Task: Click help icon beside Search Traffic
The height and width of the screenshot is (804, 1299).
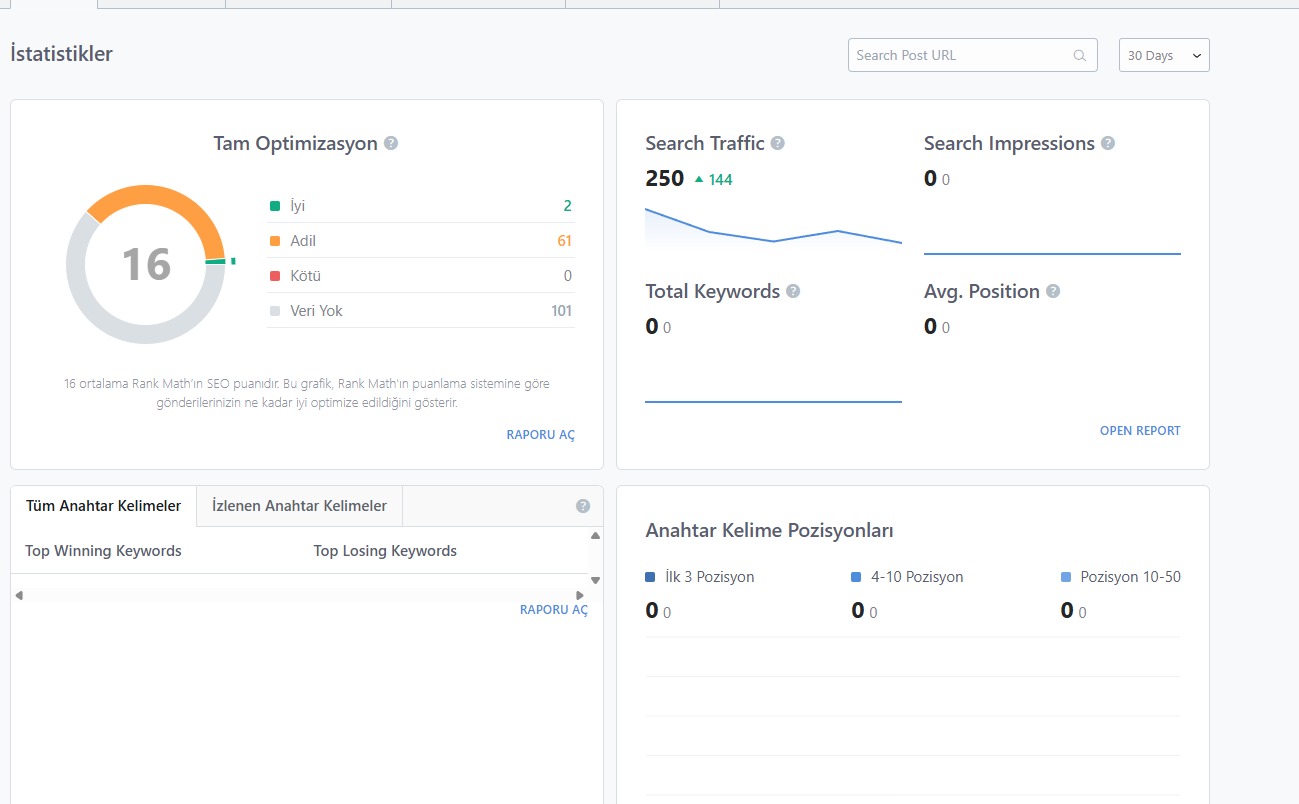Action: pos(777,143)
